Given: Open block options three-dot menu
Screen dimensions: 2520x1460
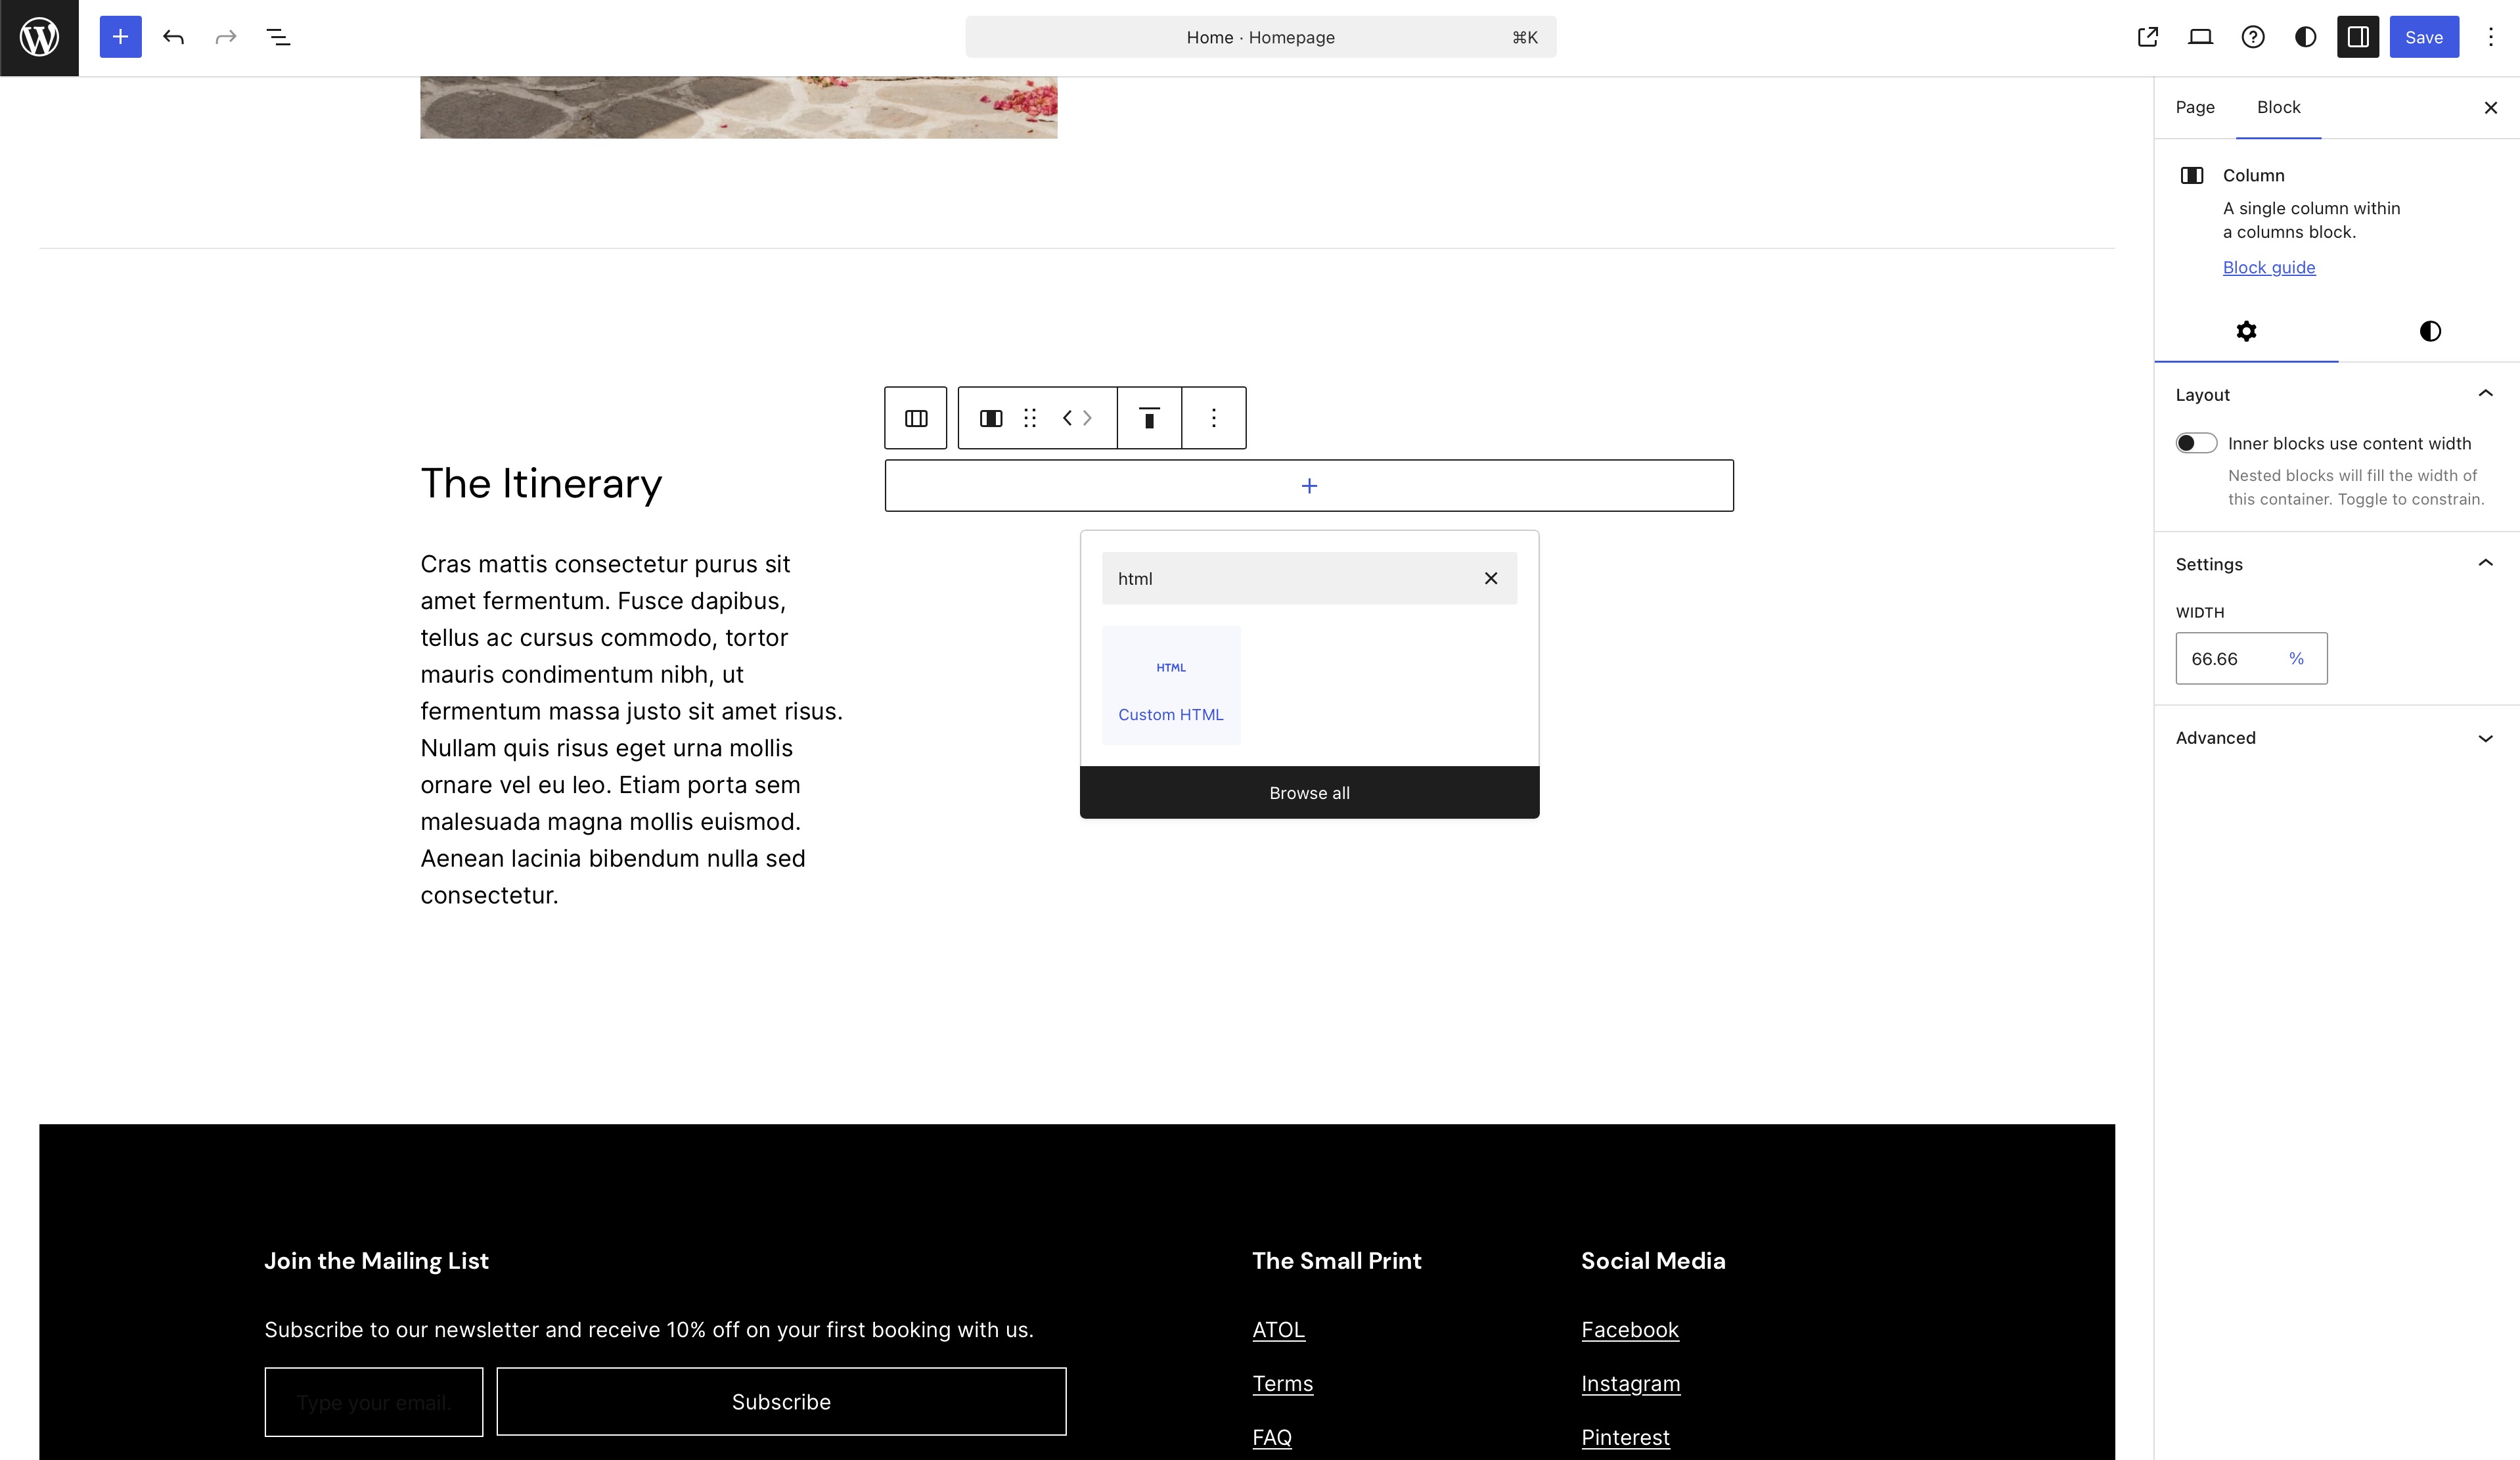Looking at the screenshot, I should 1213,418.
